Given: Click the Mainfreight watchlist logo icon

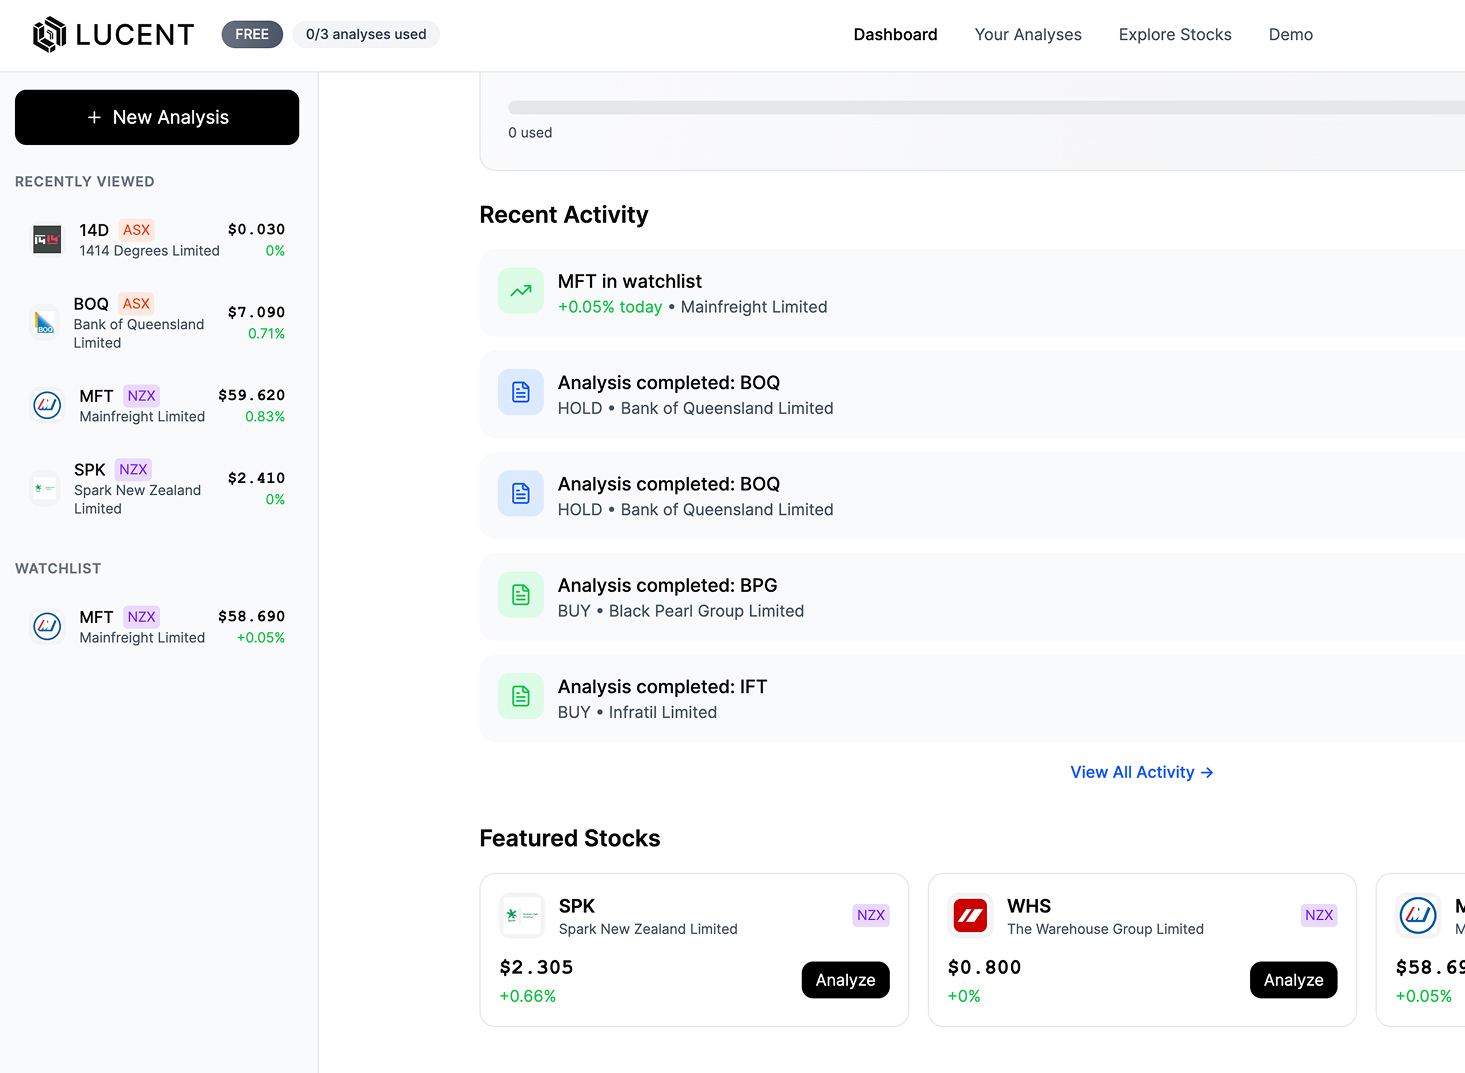Looking at the screenshot, I should (47, 626).
